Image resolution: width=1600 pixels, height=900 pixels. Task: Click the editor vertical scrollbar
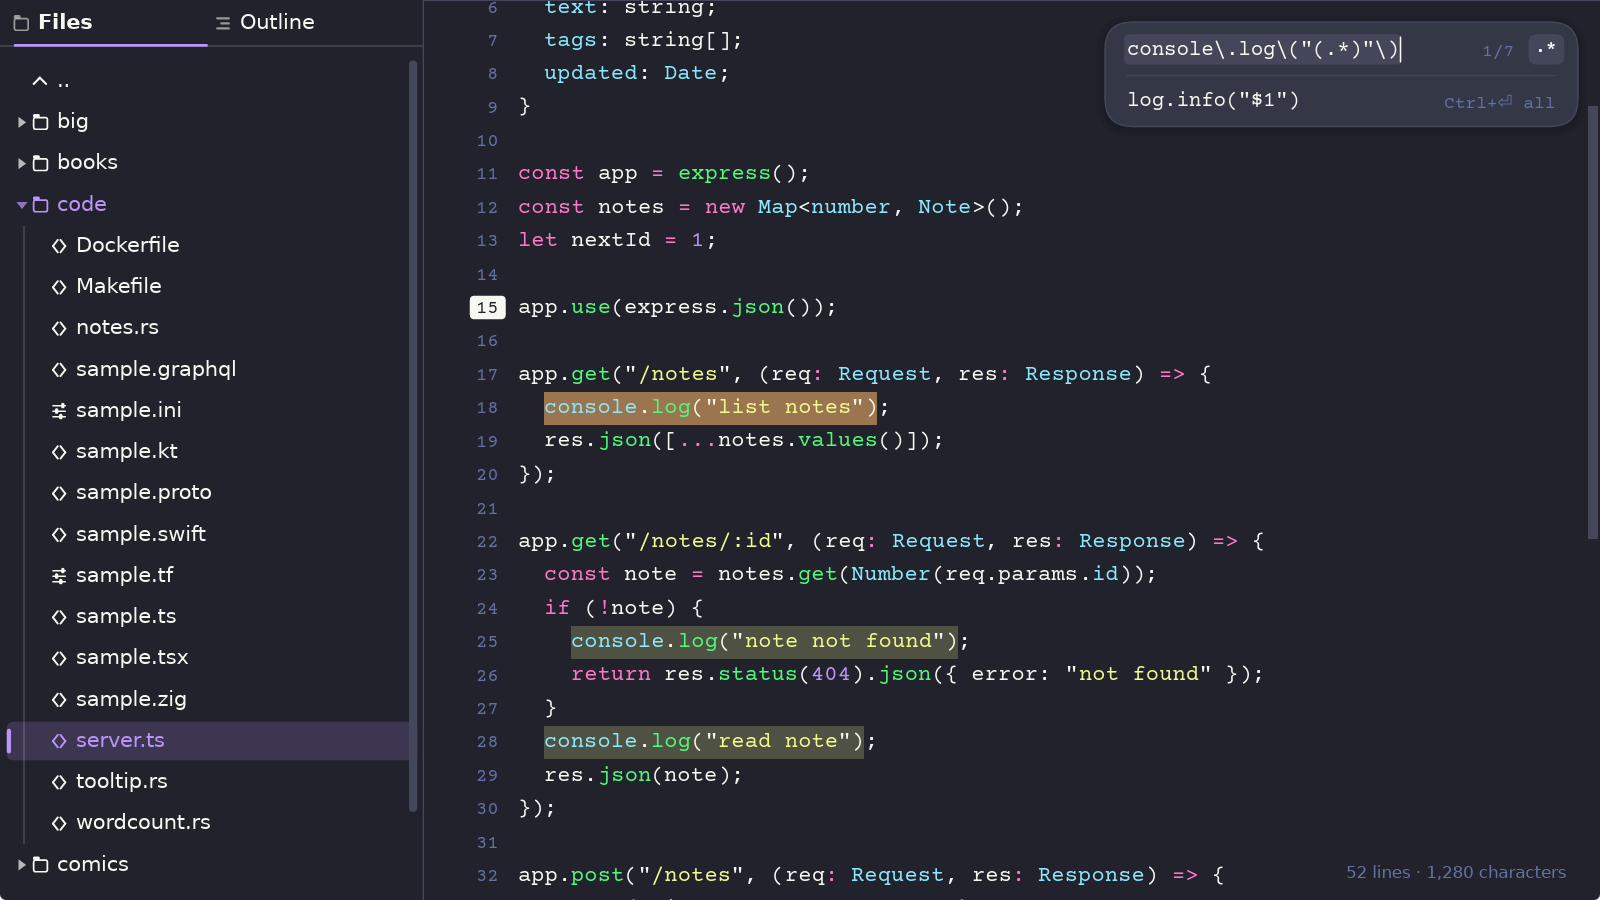[x=1593, y=322]
